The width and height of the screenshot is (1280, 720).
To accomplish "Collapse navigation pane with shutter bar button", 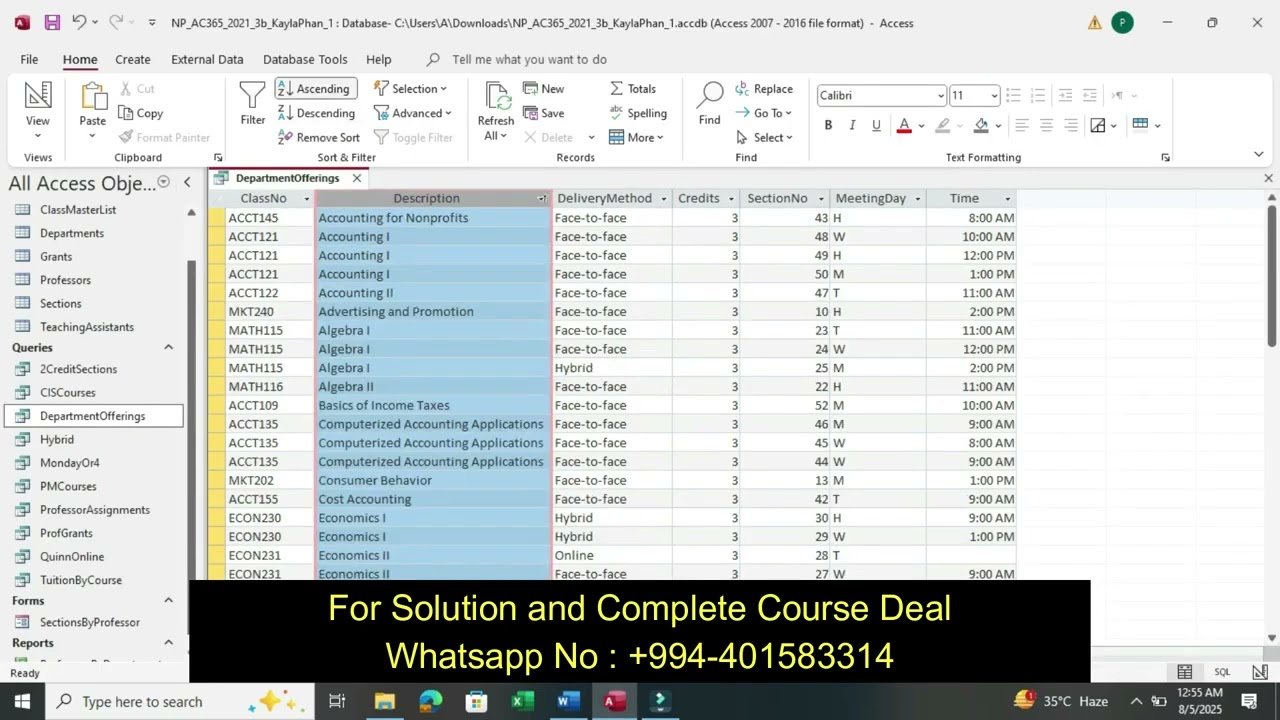I will coord(188,182).
